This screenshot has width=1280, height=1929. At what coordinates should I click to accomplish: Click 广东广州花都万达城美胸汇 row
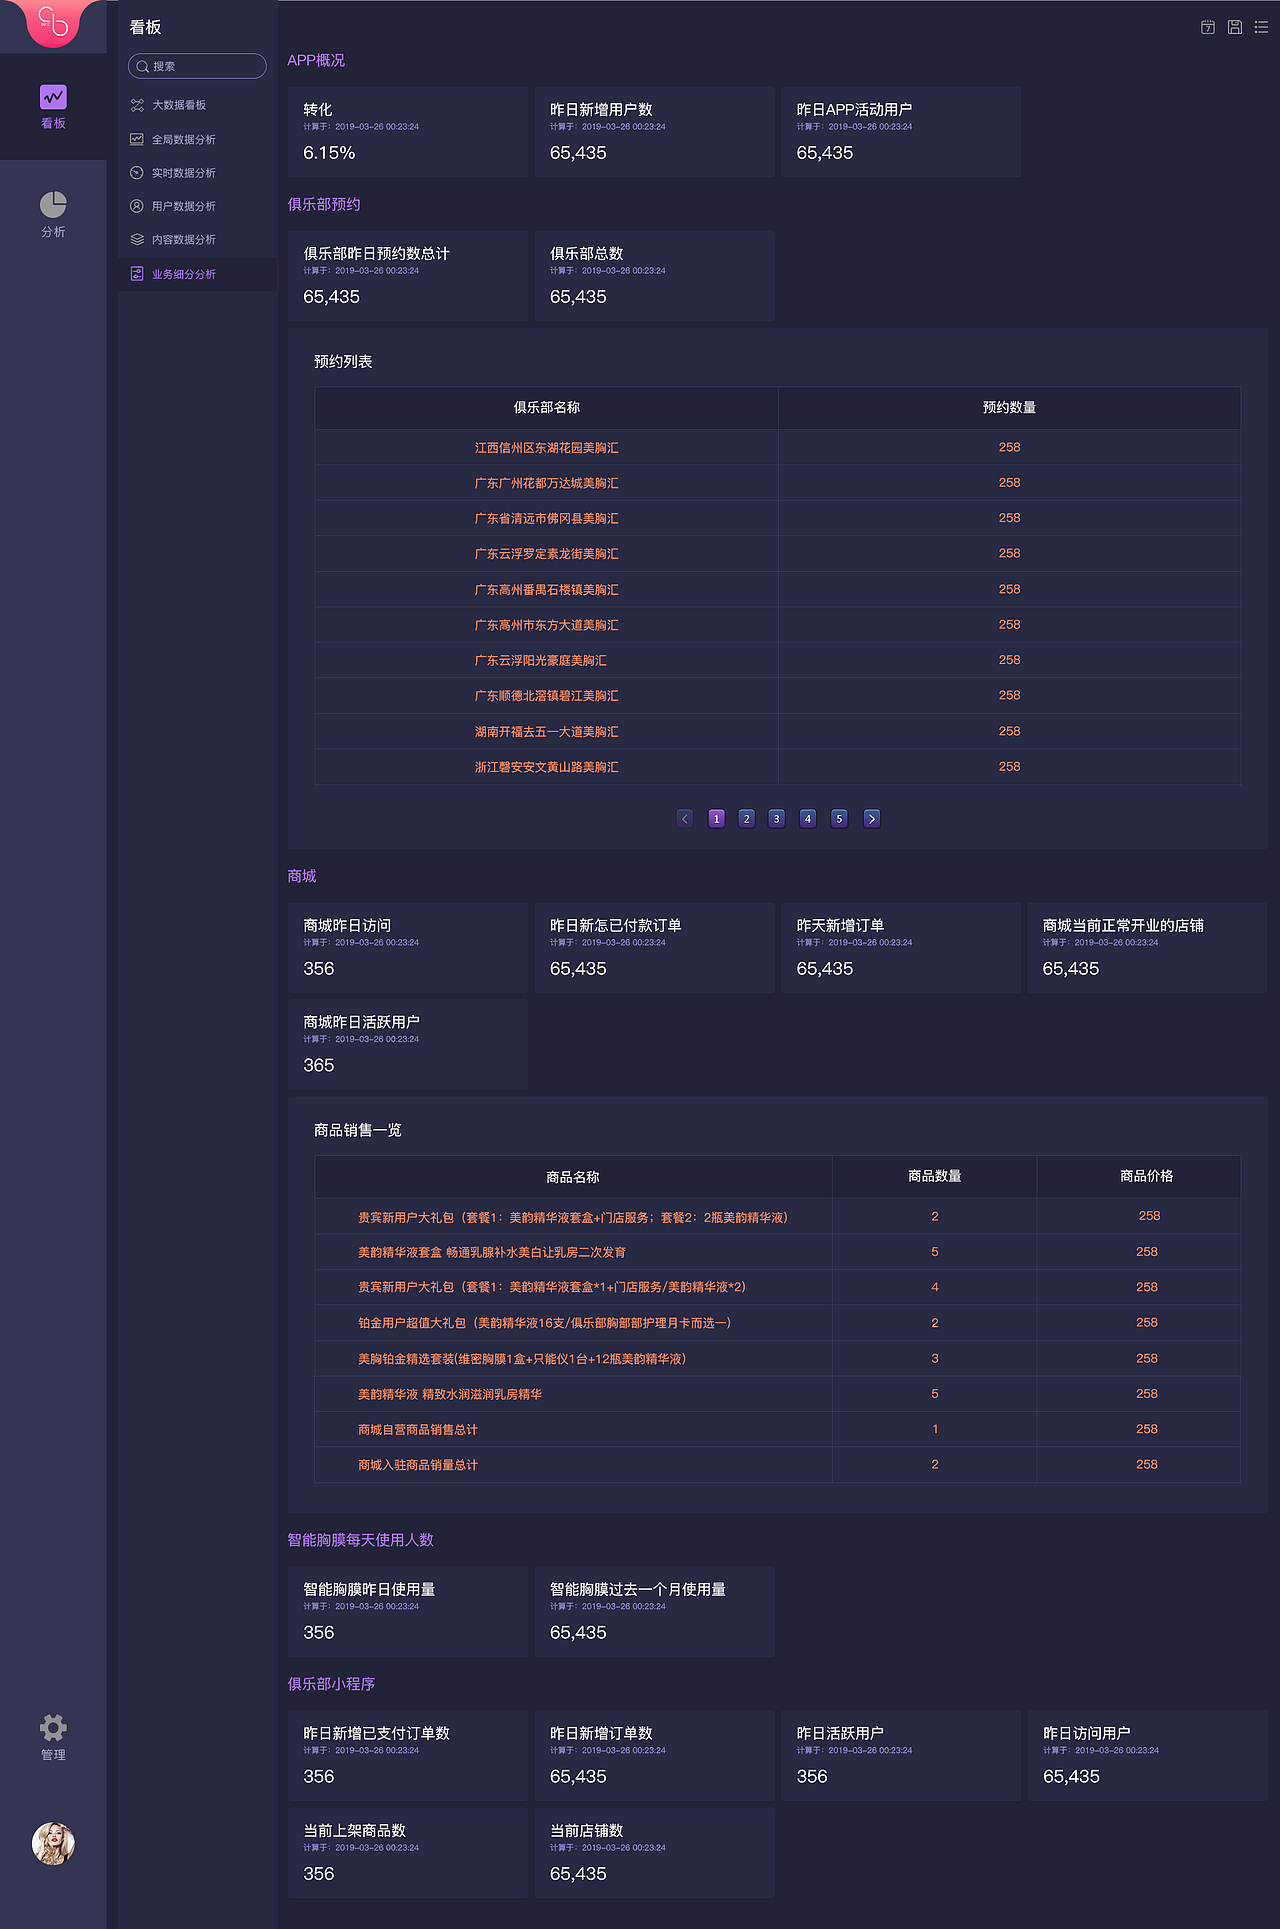coord(778,483)
